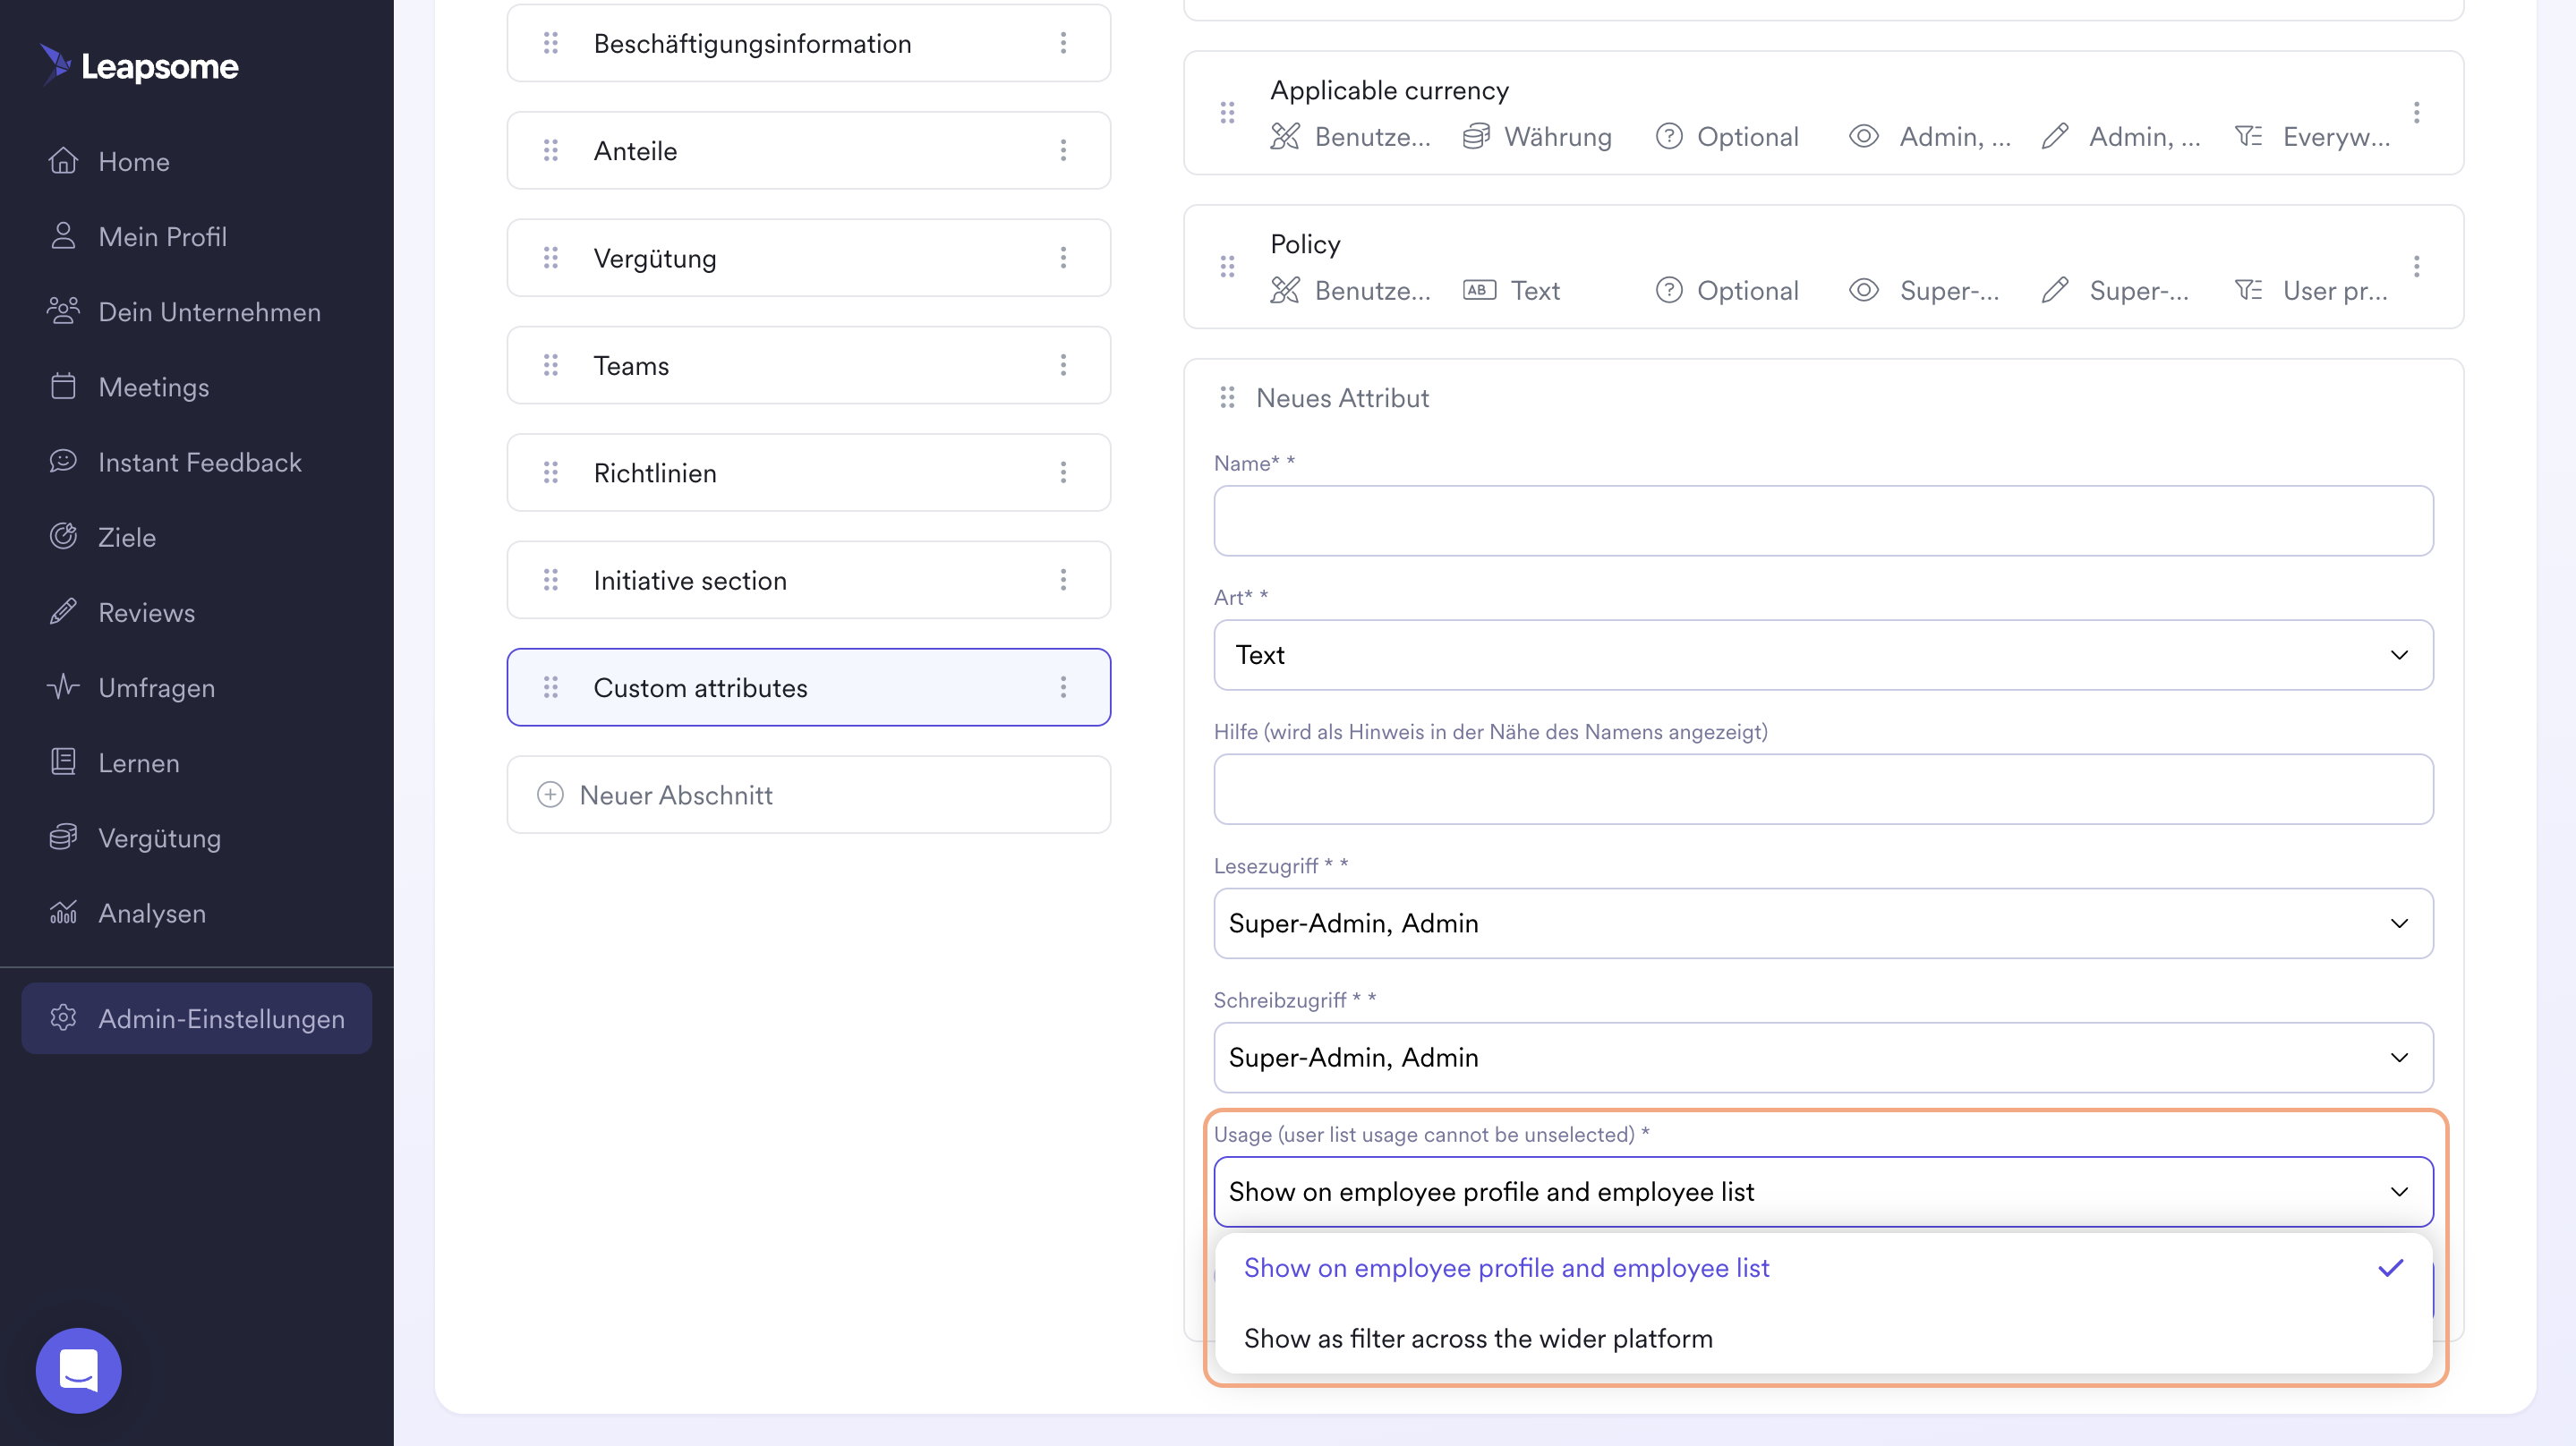Select the Teams section
The image size is (2576, 1446).
[x=808, y=365]
